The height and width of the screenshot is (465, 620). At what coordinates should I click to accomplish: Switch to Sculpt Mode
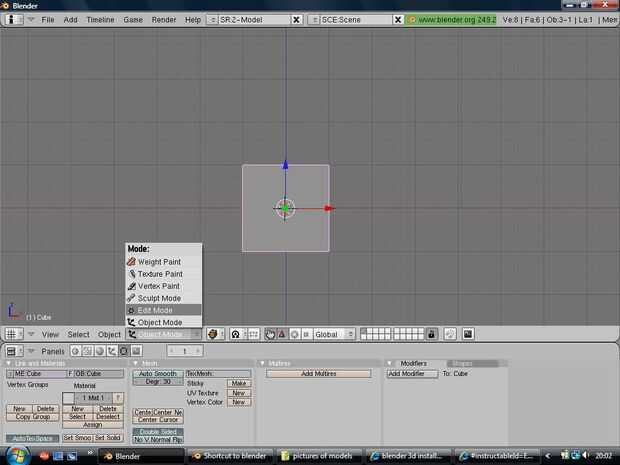click(x=163, y=298)
